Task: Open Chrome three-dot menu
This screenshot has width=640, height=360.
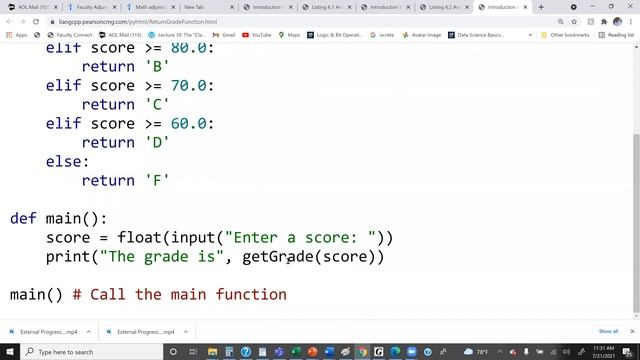Action: pos(631,22)
